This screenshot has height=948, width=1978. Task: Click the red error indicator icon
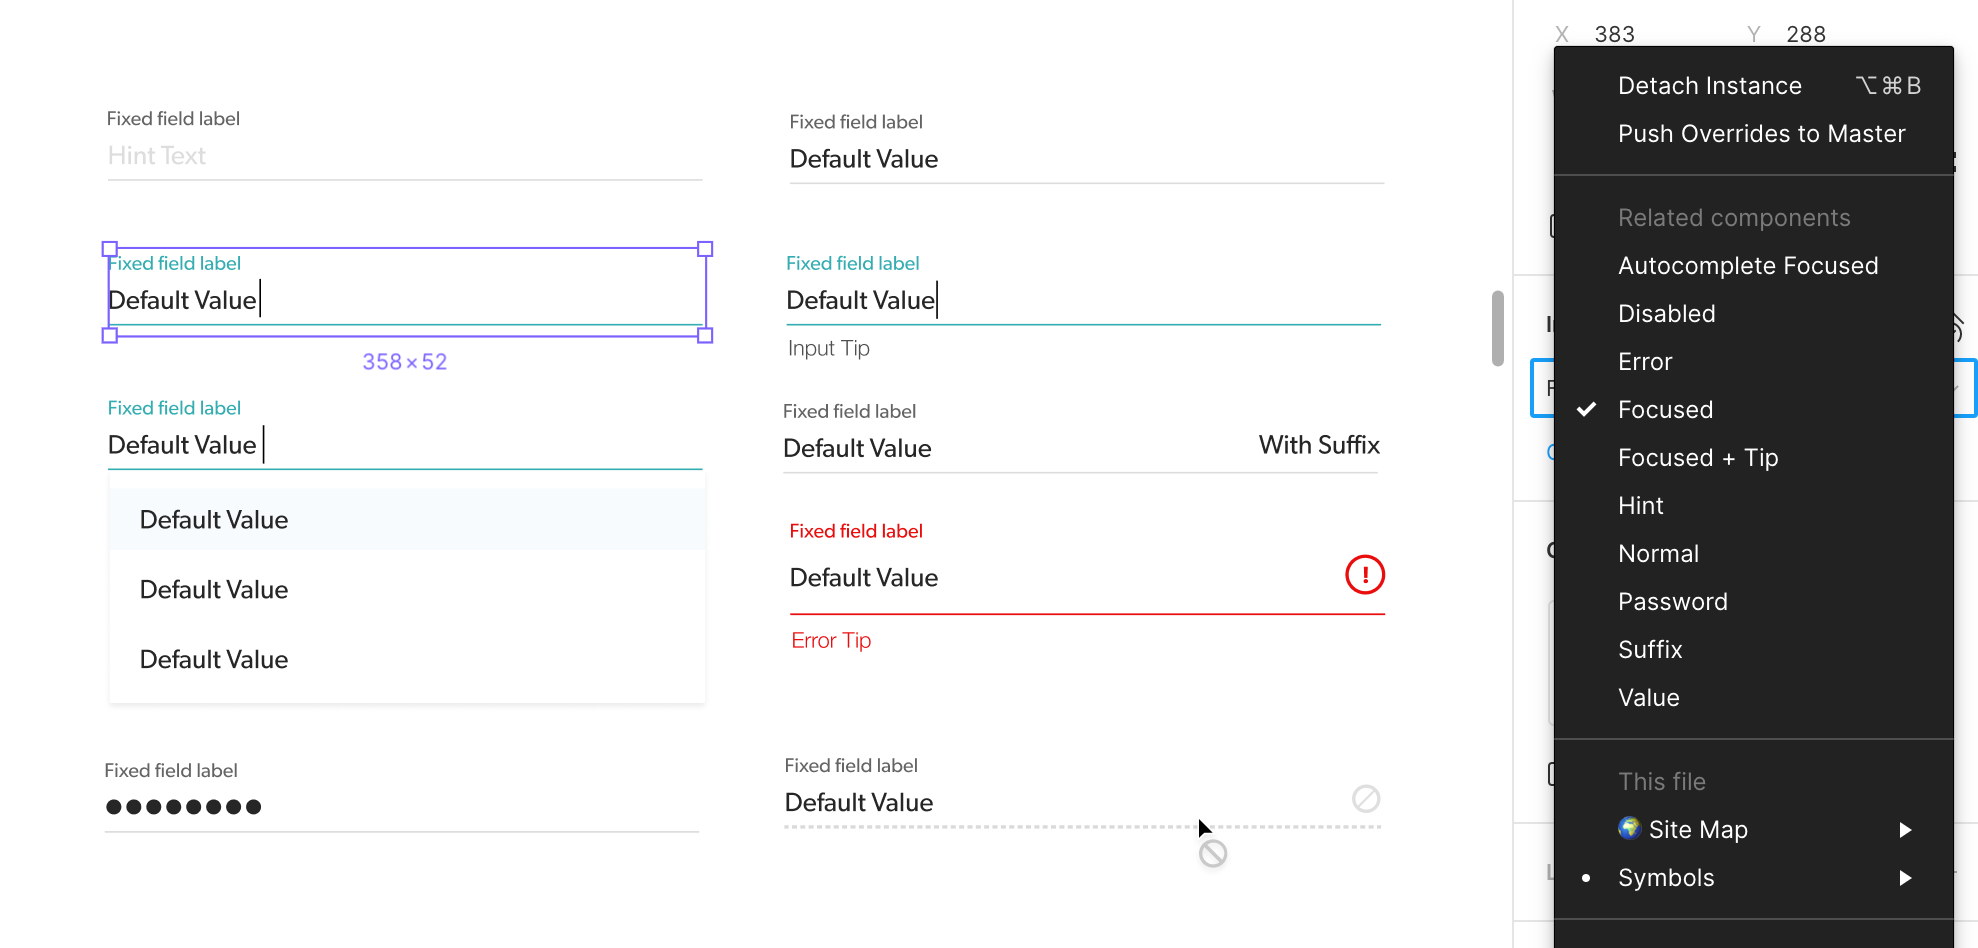pos(1364,575)
